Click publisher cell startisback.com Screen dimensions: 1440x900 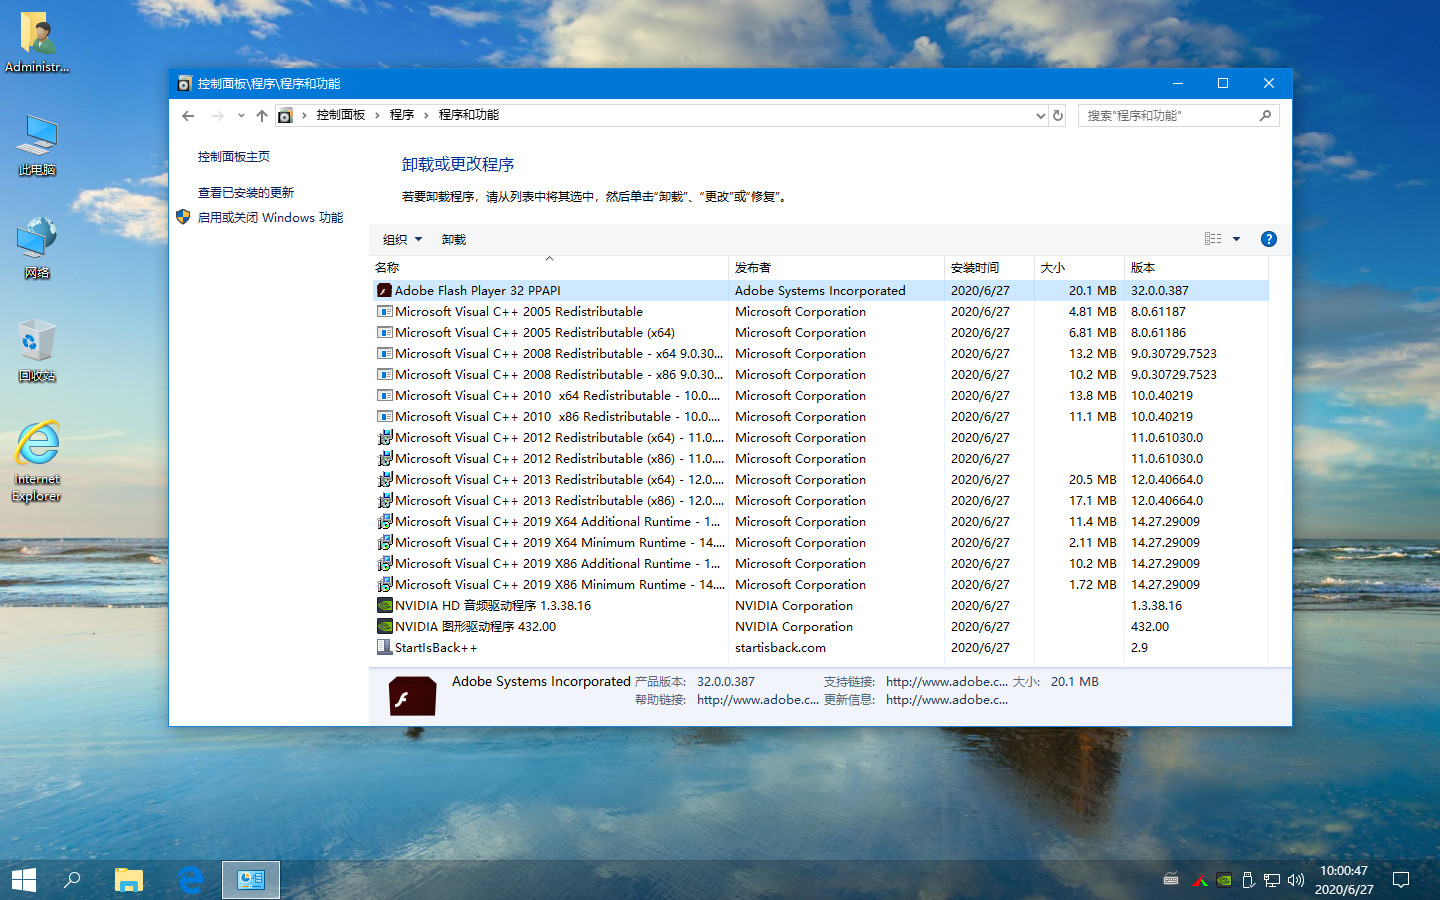(780, 647)
